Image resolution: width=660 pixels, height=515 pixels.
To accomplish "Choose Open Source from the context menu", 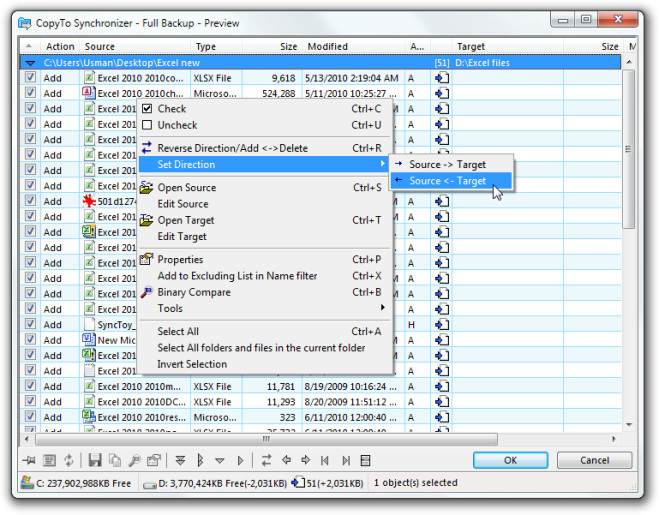I will [264, 188].
